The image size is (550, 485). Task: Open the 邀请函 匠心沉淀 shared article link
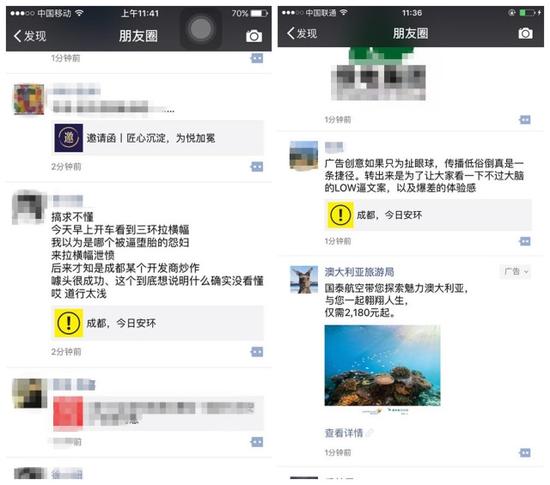[x=158, y=138]
